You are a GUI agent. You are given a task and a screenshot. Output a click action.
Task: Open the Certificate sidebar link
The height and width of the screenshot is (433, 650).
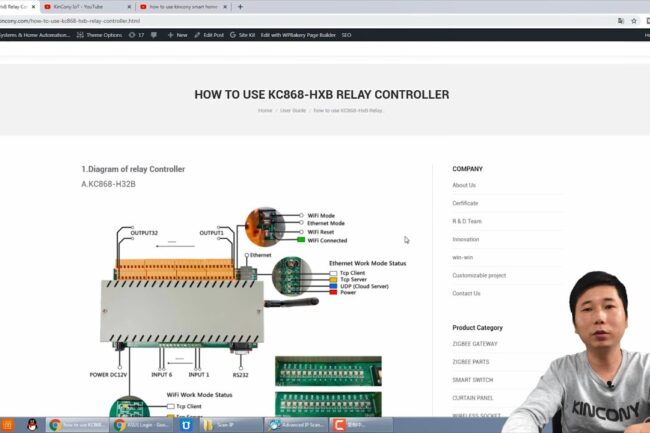point(465,203)
